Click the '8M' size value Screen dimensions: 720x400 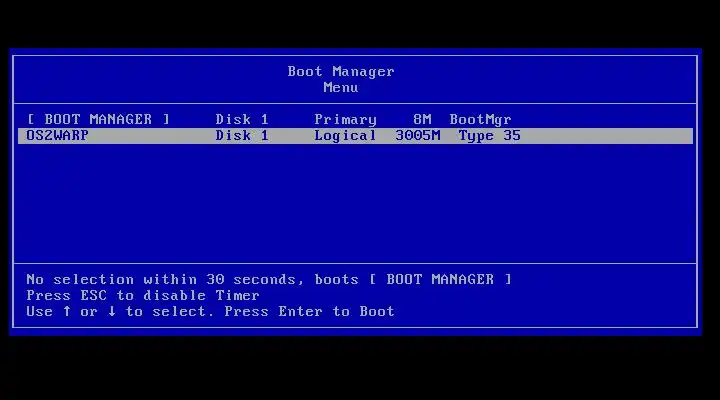tap(422, 120)
